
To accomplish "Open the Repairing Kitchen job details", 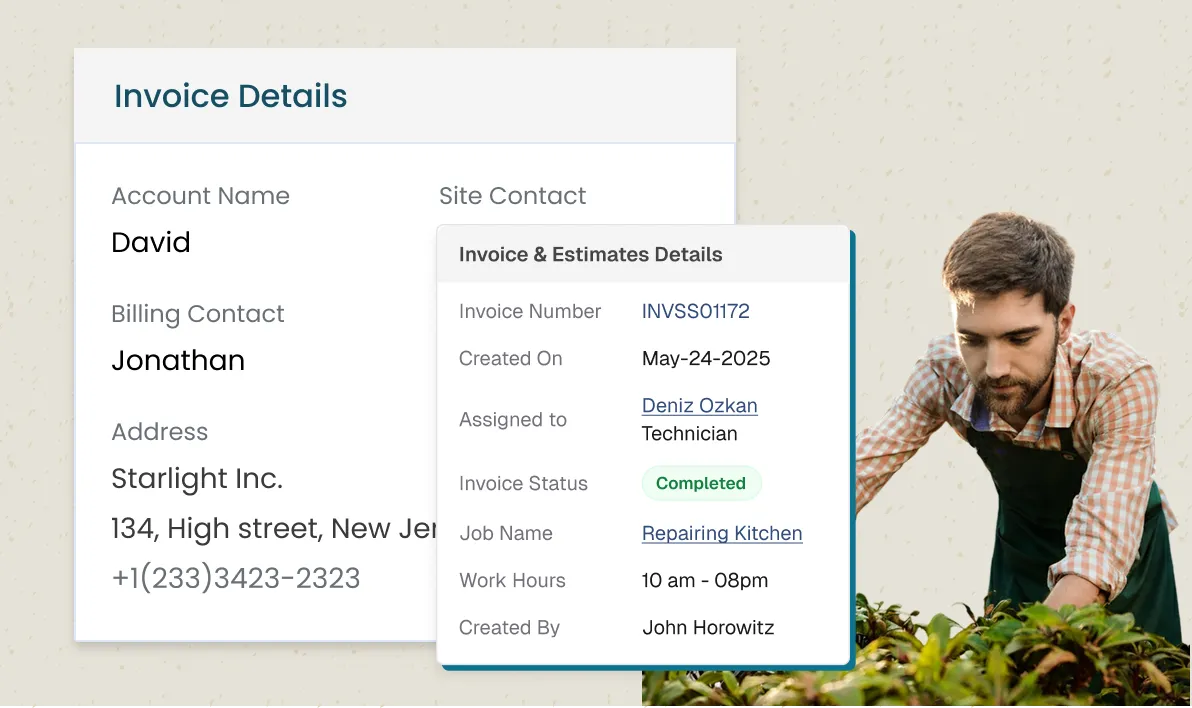I will click(x=721, y=533).
